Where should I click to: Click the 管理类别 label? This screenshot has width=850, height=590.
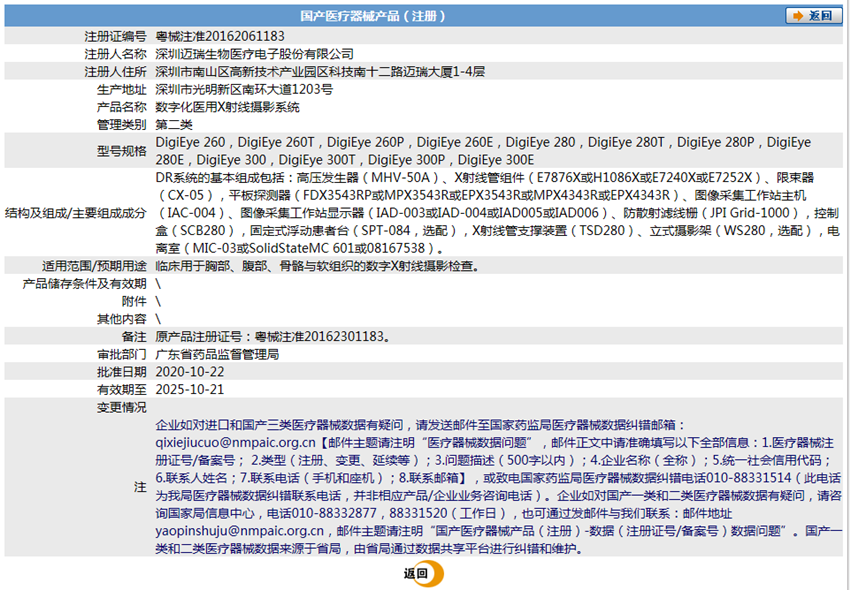pyautogui.click(x=121, y=125)
